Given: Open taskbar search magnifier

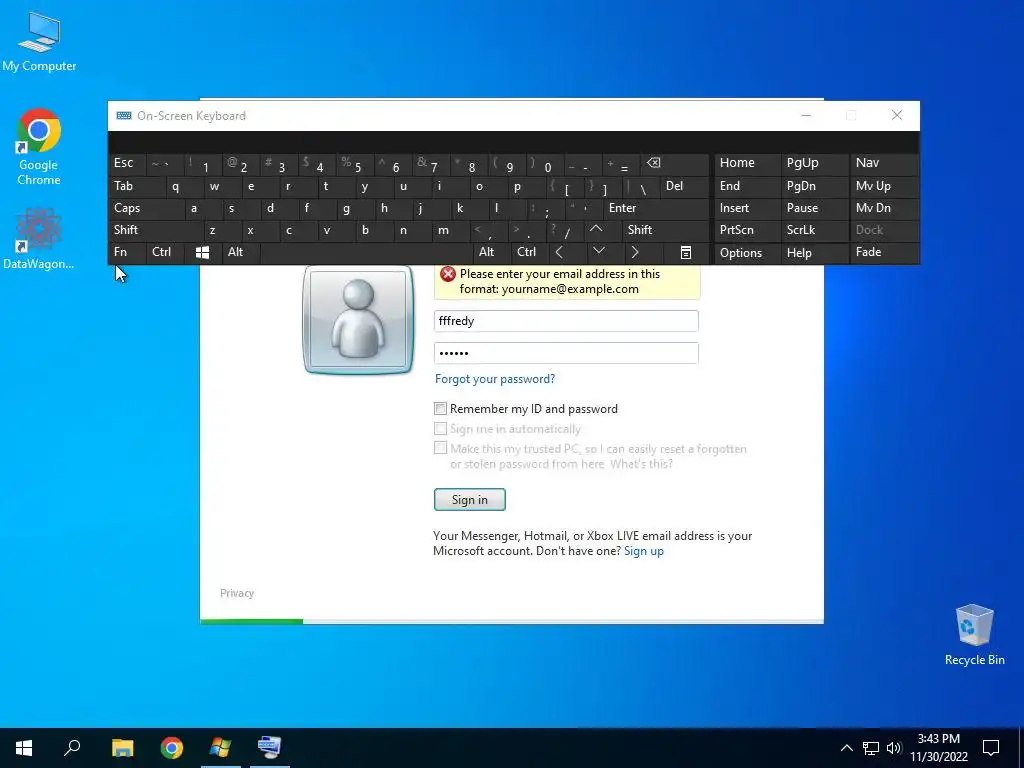Looking at the screenshot, I should (x=72, y=748).
